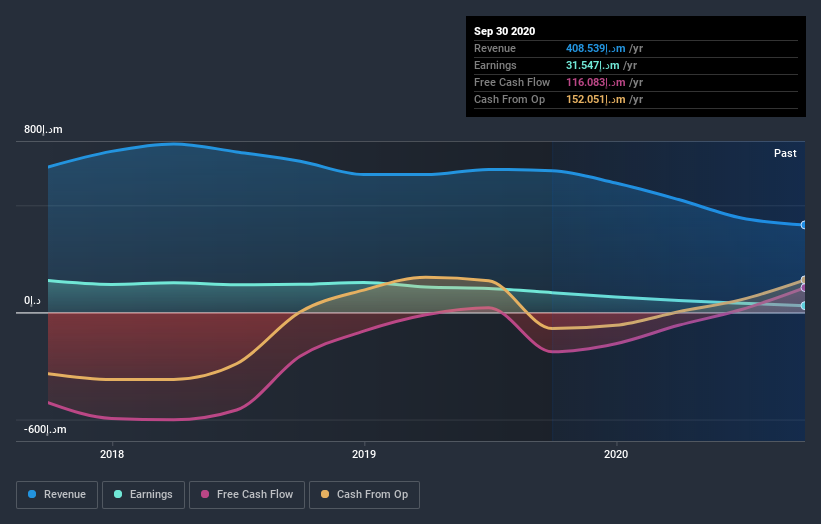The height and width of the screenshot is (524, 821).
Task: Click the 0 y-axis label
Action: pyautogui.click(x=32, y=300)
